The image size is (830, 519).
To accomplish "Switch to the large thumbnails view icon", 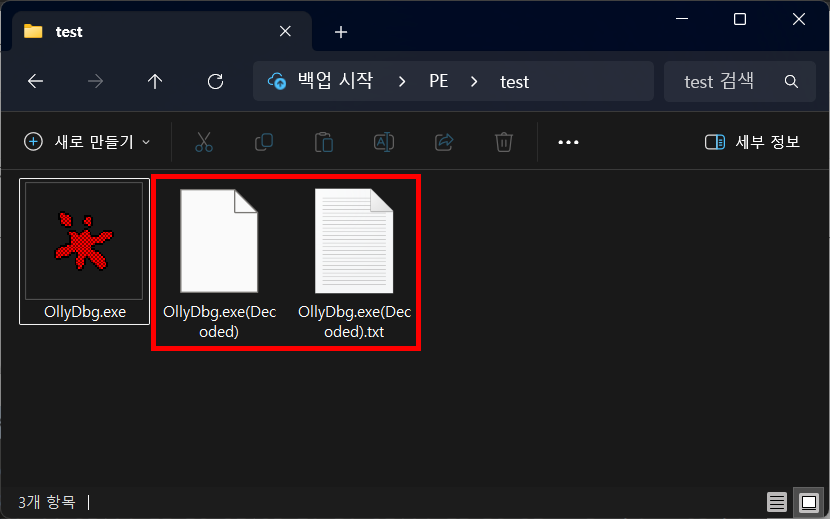I will click(809, 502).
